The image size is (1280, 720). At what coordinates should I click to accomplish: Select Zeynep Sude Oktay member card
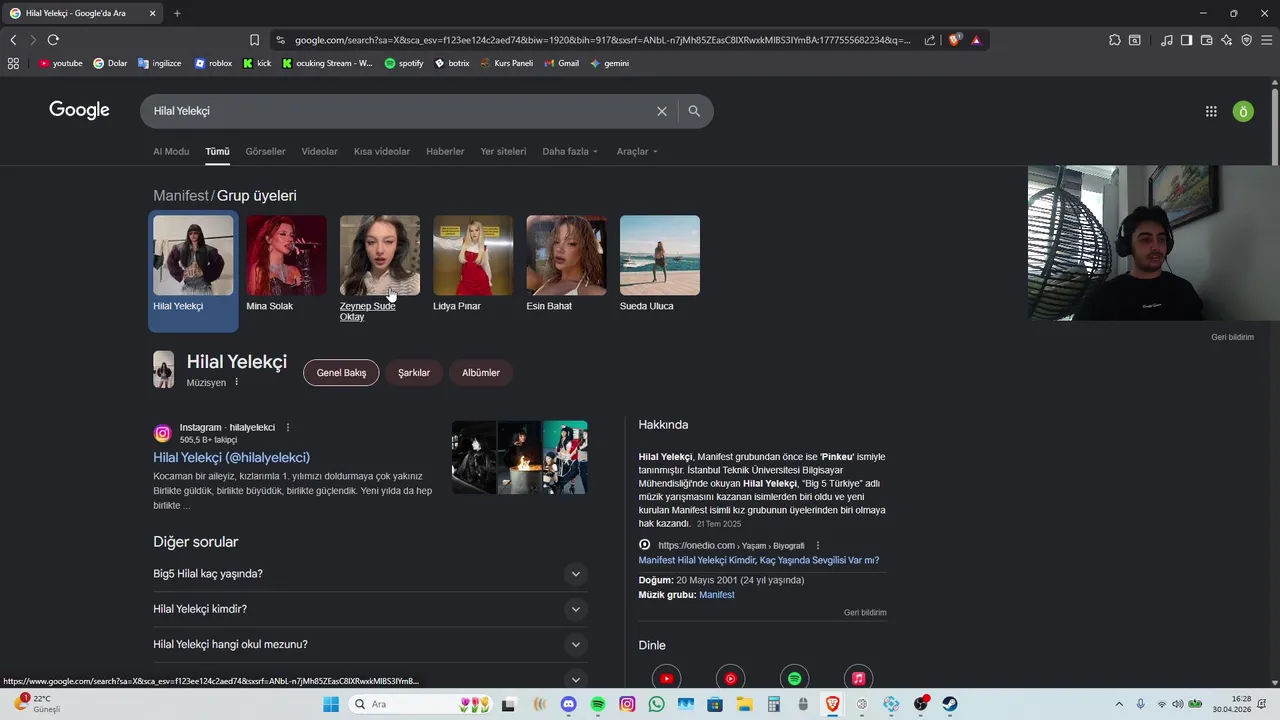380,269
